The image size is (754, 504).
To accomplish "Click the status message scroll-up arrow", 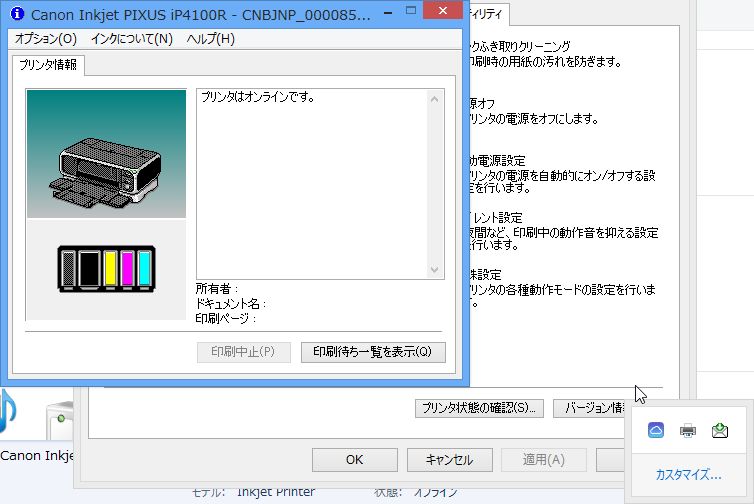I will 435,99.
